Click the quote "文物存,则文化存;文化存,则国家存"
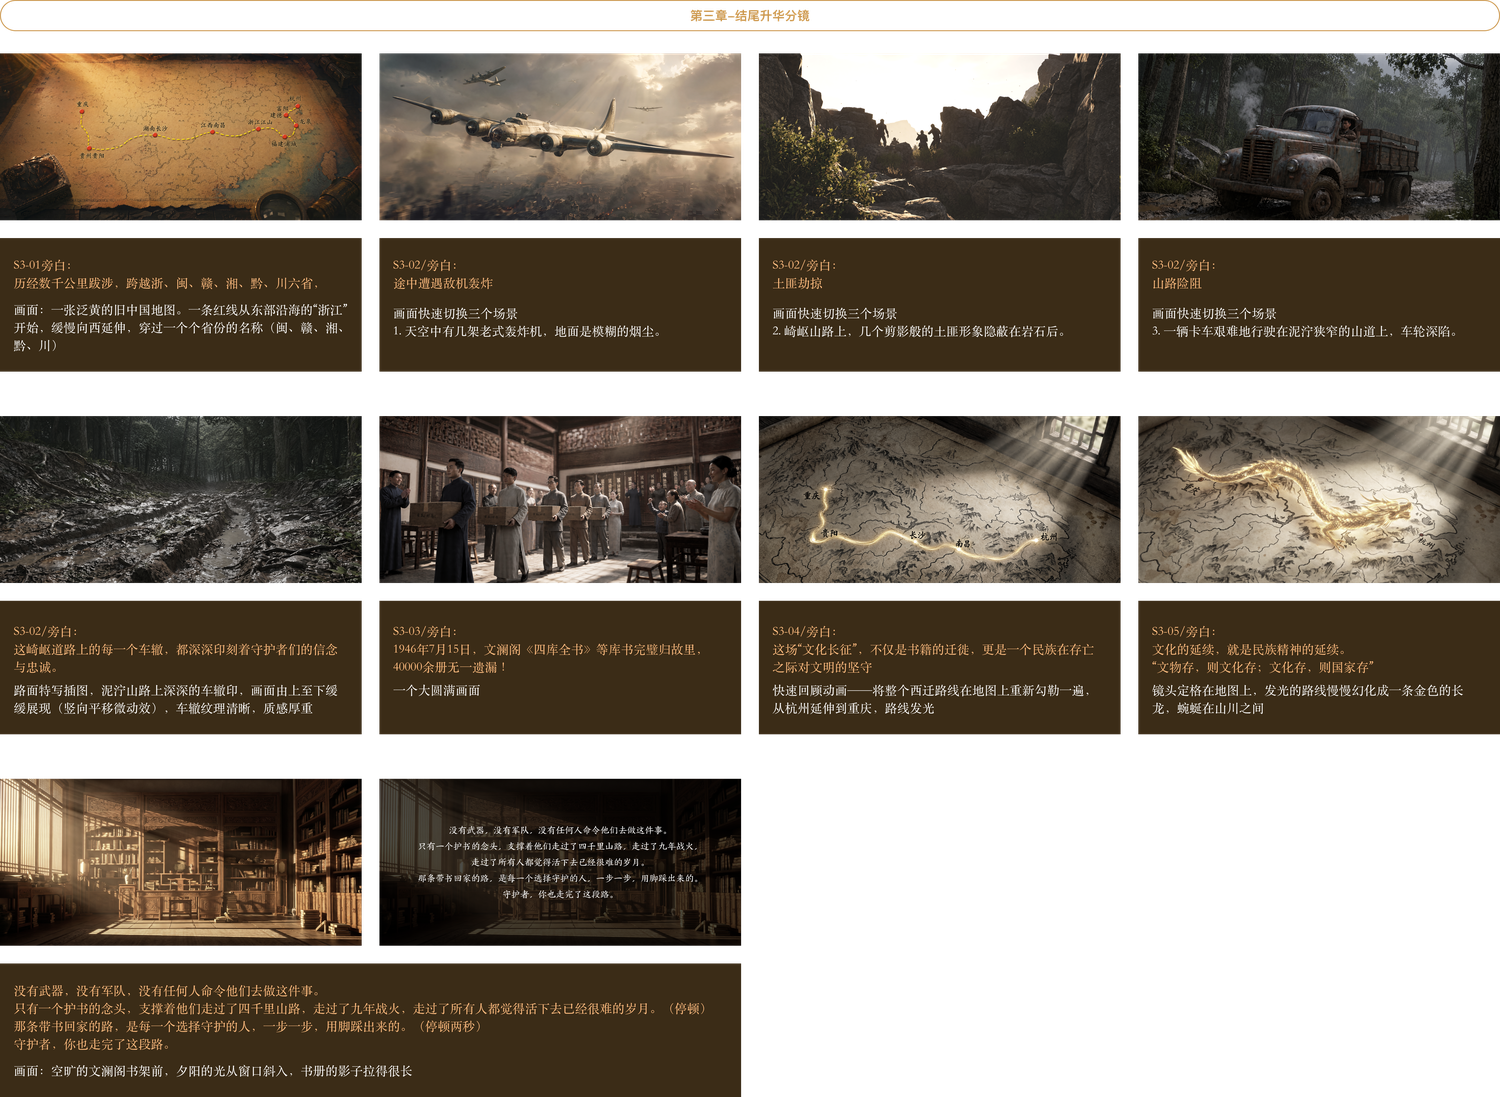 [x=1263, y=668]
